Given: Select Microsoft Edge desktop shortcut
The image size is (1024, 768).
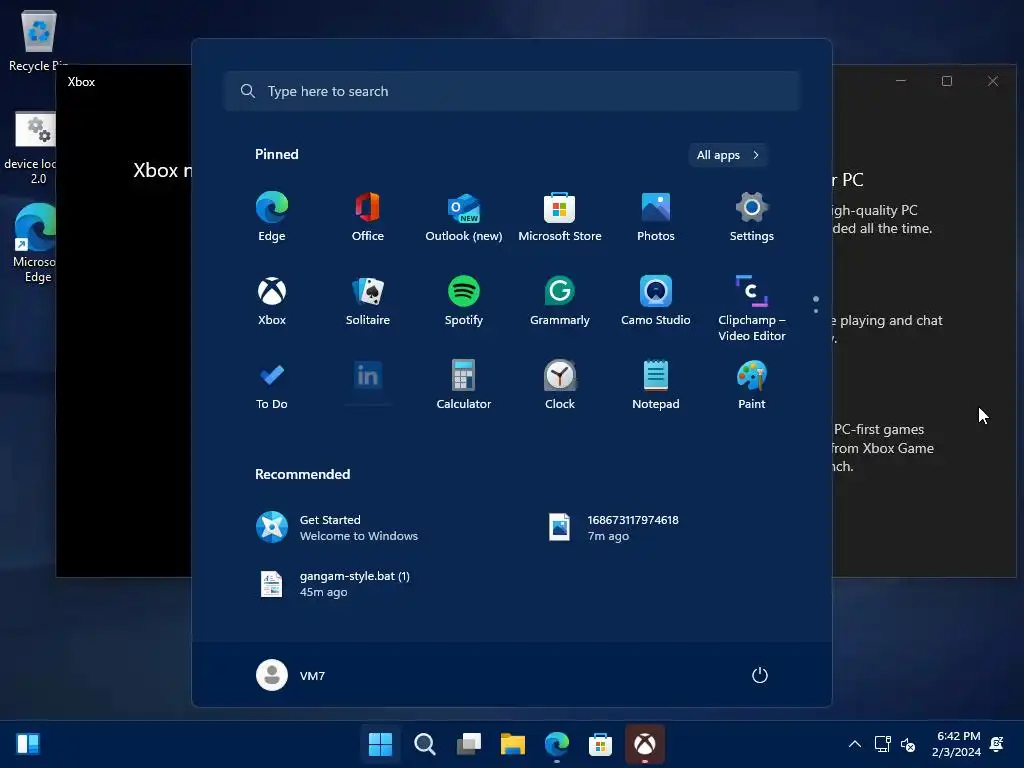Looking at the screenshot, I should click(34, 243).
